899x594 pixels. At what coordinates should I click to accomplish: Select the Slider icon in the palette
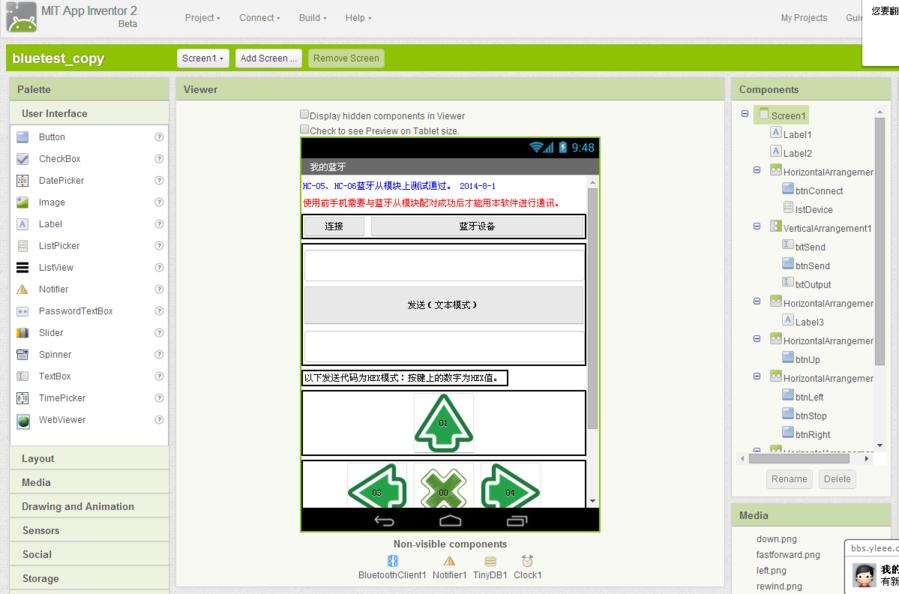23,333
